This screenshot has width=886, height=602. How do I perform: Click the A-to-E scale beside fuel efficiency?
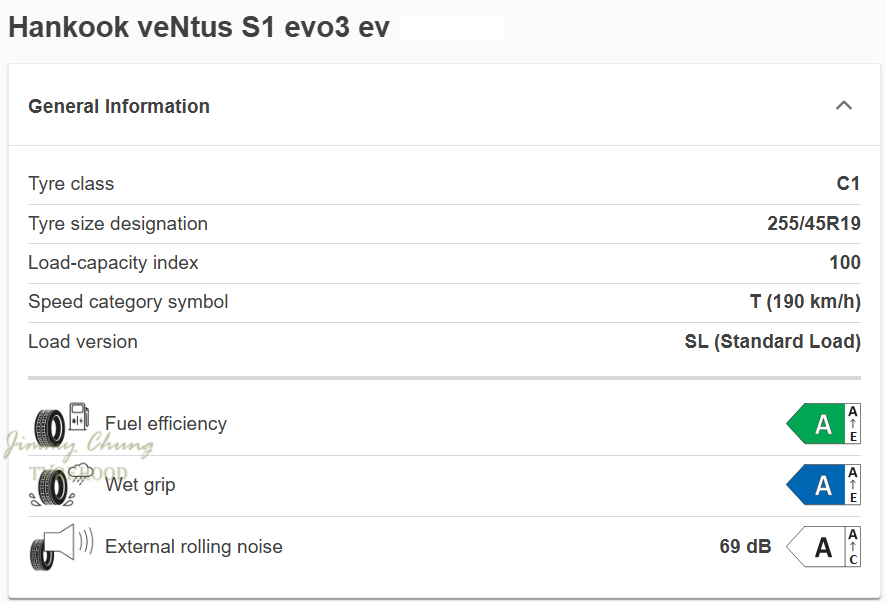pyautogui.click(x=853, y=424)
